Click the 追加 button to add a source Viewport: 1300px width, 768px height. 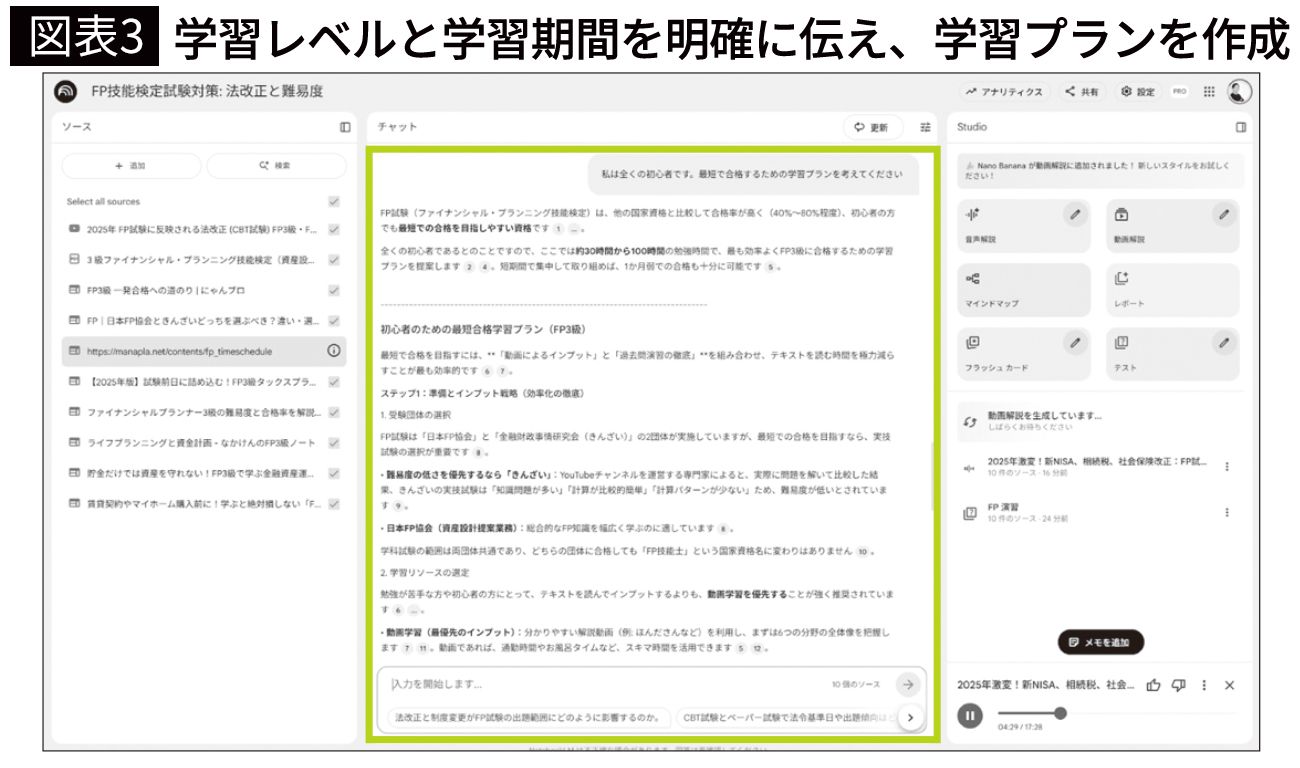click(x=130, y=166)
